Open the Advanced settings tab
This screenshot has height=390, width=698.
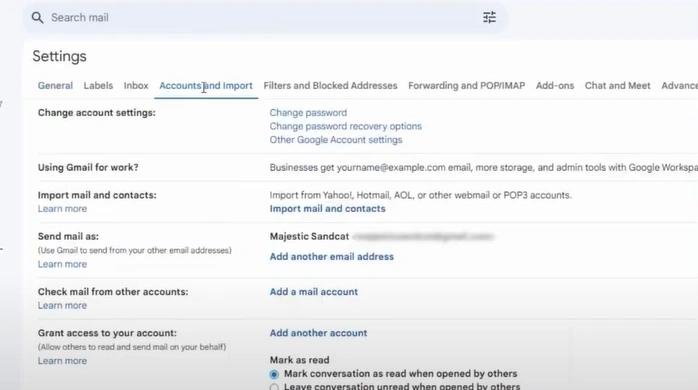[679, 85]
